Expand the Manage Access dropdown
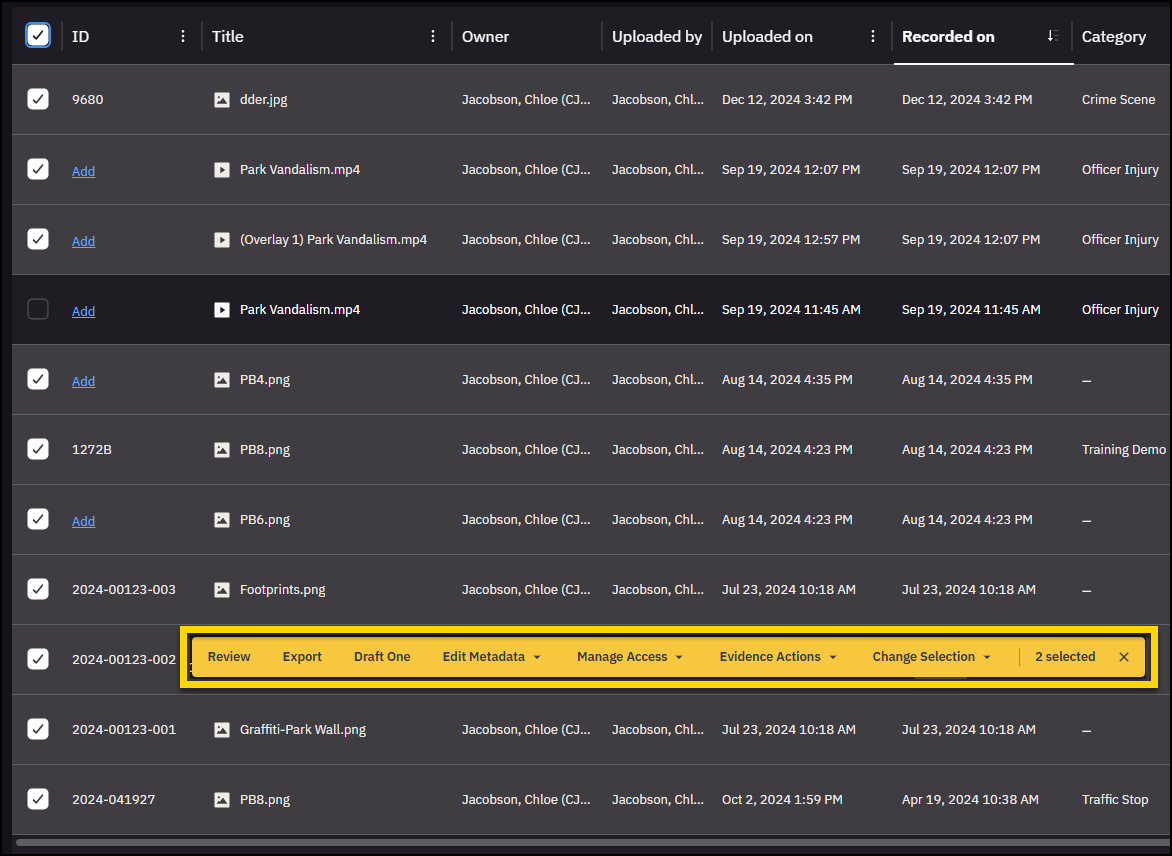This screenshot has width=1172, height=856. (x=629, y=657)
